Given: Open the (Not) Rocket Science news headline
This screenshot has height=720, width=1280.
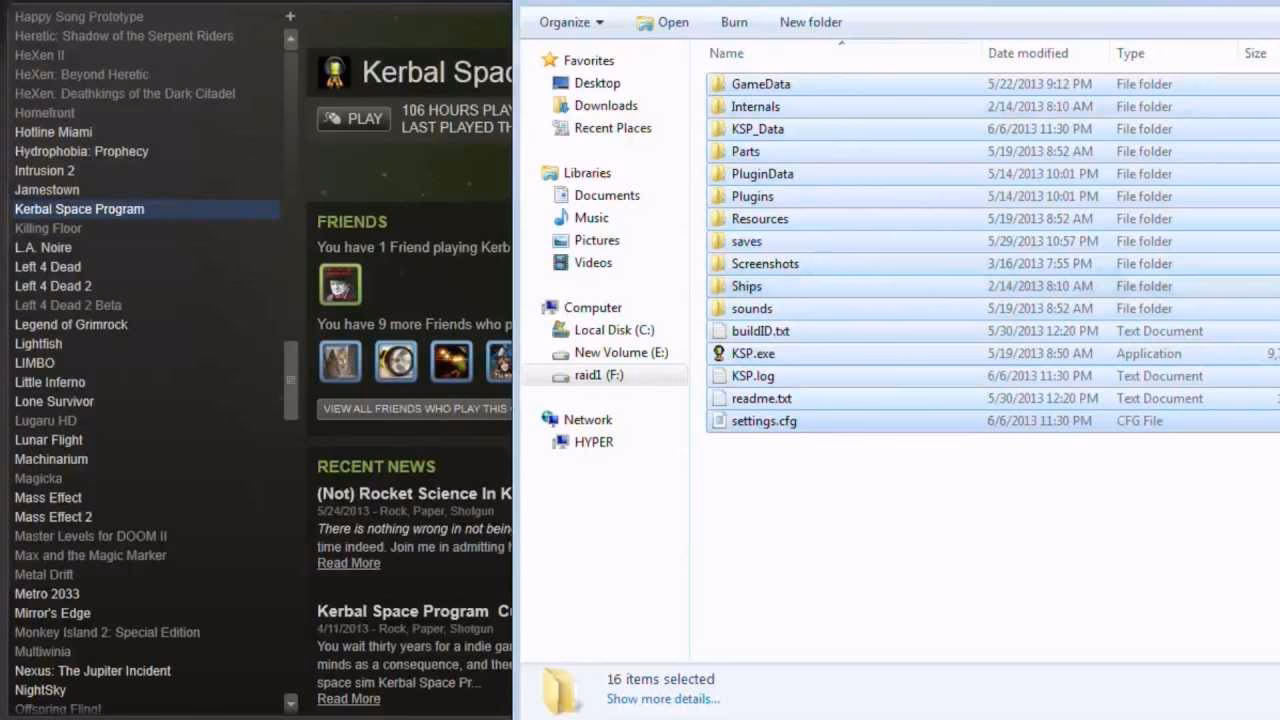Looking at the screenshot, I should (x=414, y=493).
